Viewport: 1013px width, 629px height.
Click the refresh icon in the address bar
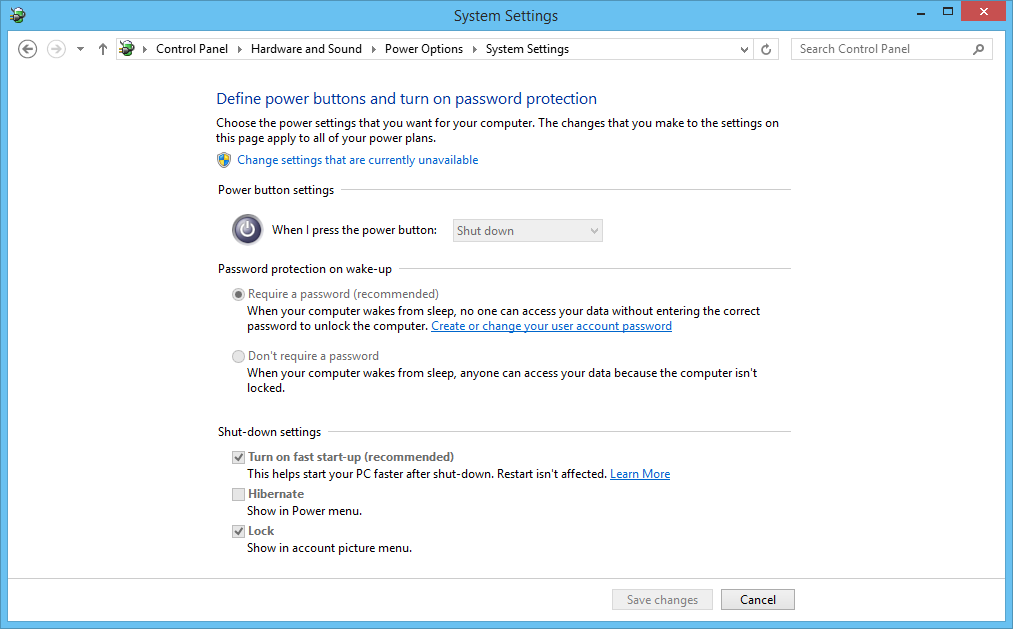point(766,48)
